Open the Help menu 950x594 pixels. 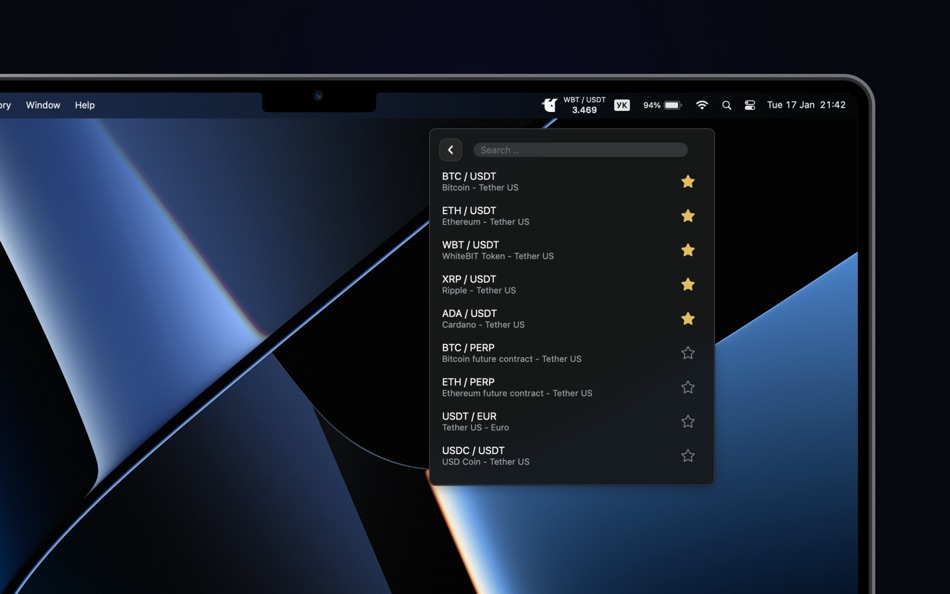[x=85, y=105]
